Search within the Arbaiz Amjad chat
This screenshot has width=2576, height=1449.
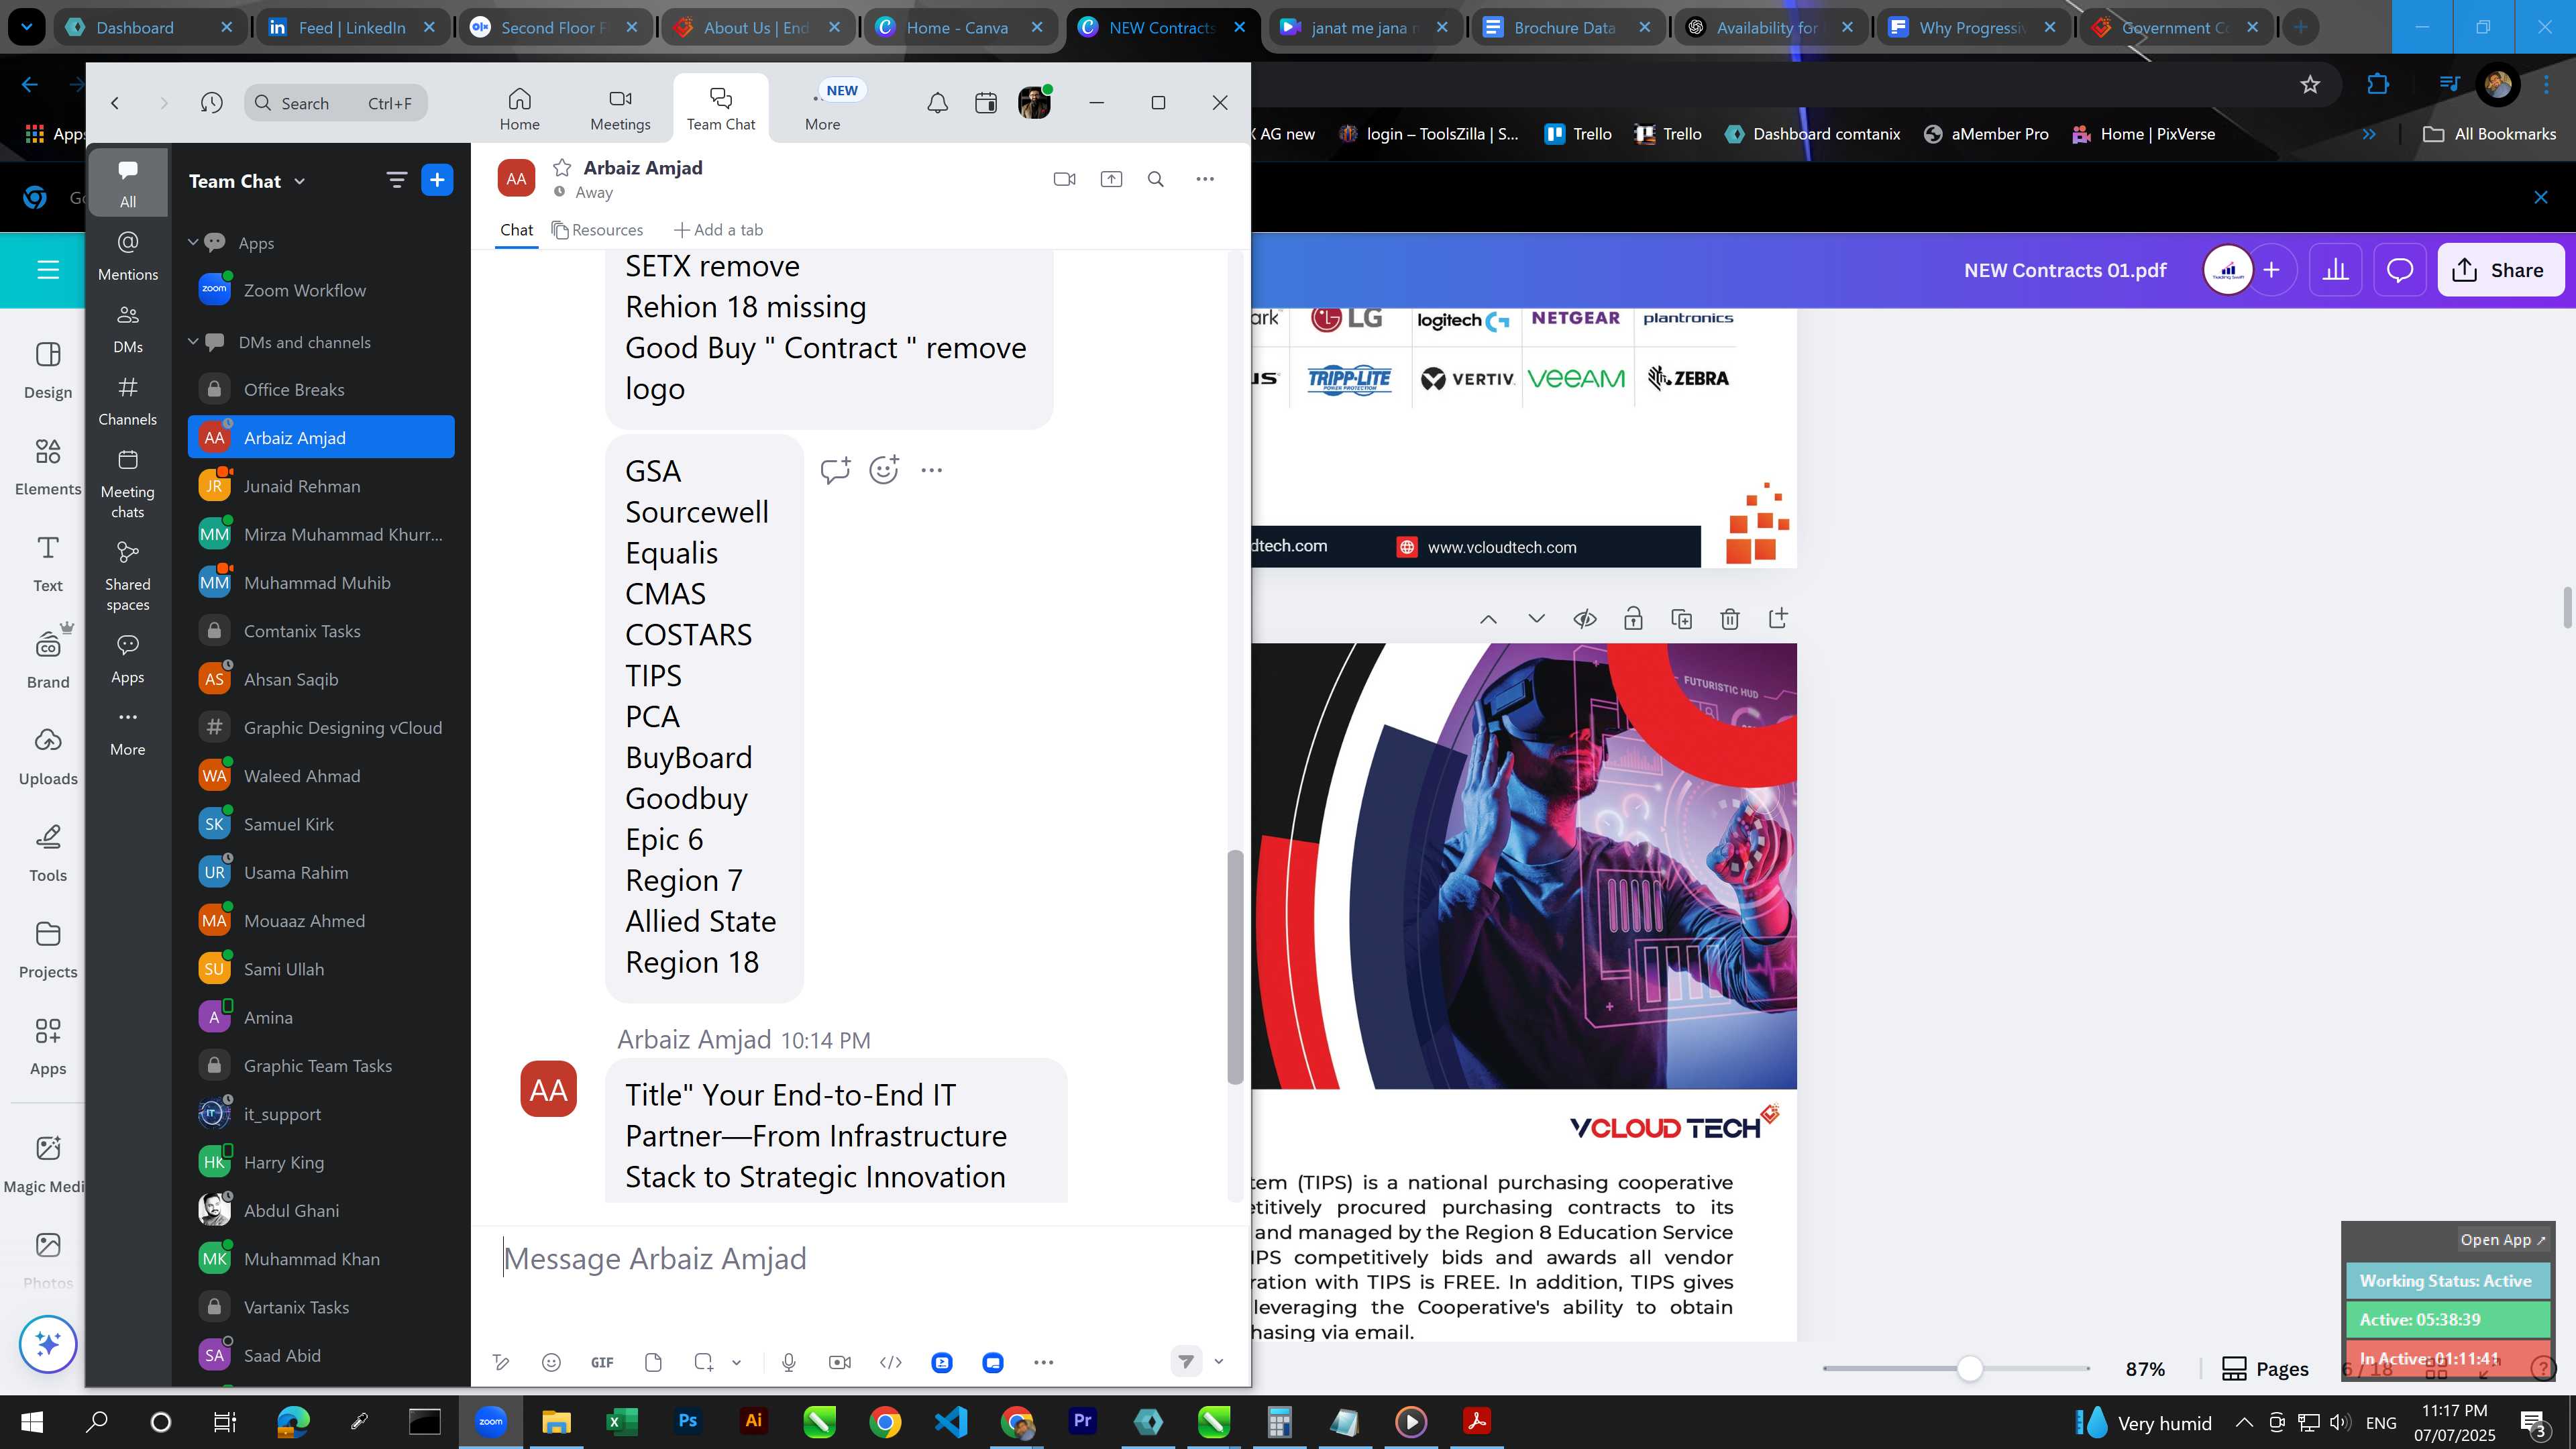click(1156, 179)
